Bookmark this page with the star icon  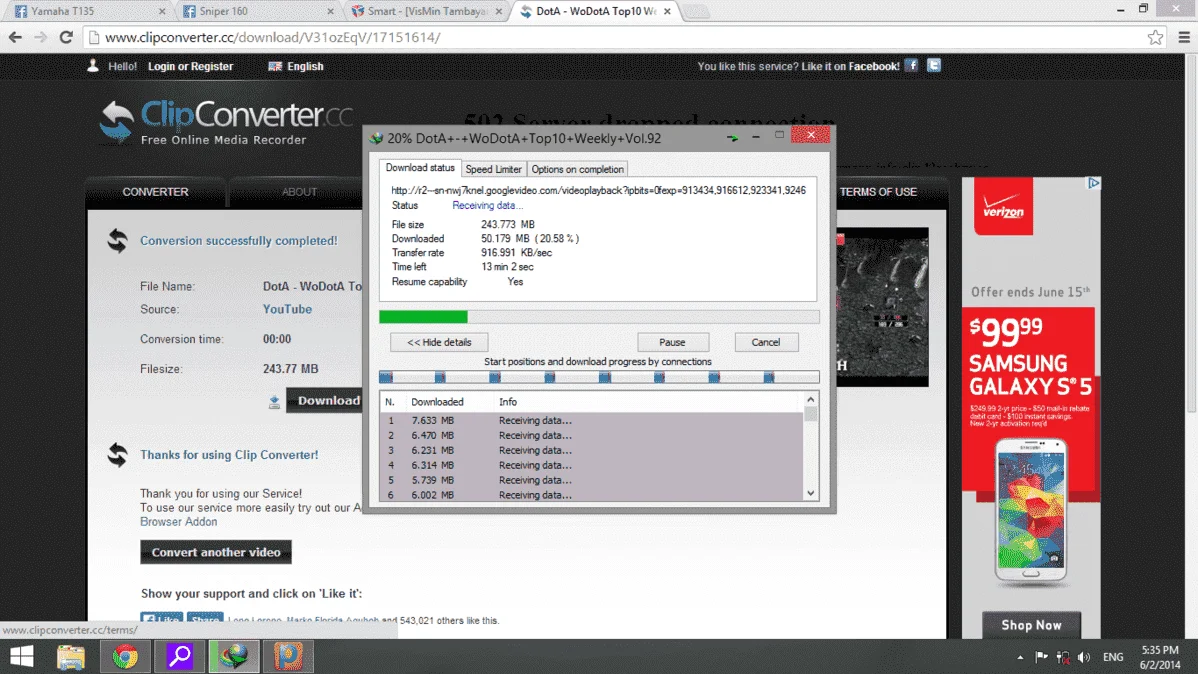pyautogui.click(x=1155, y=37)
